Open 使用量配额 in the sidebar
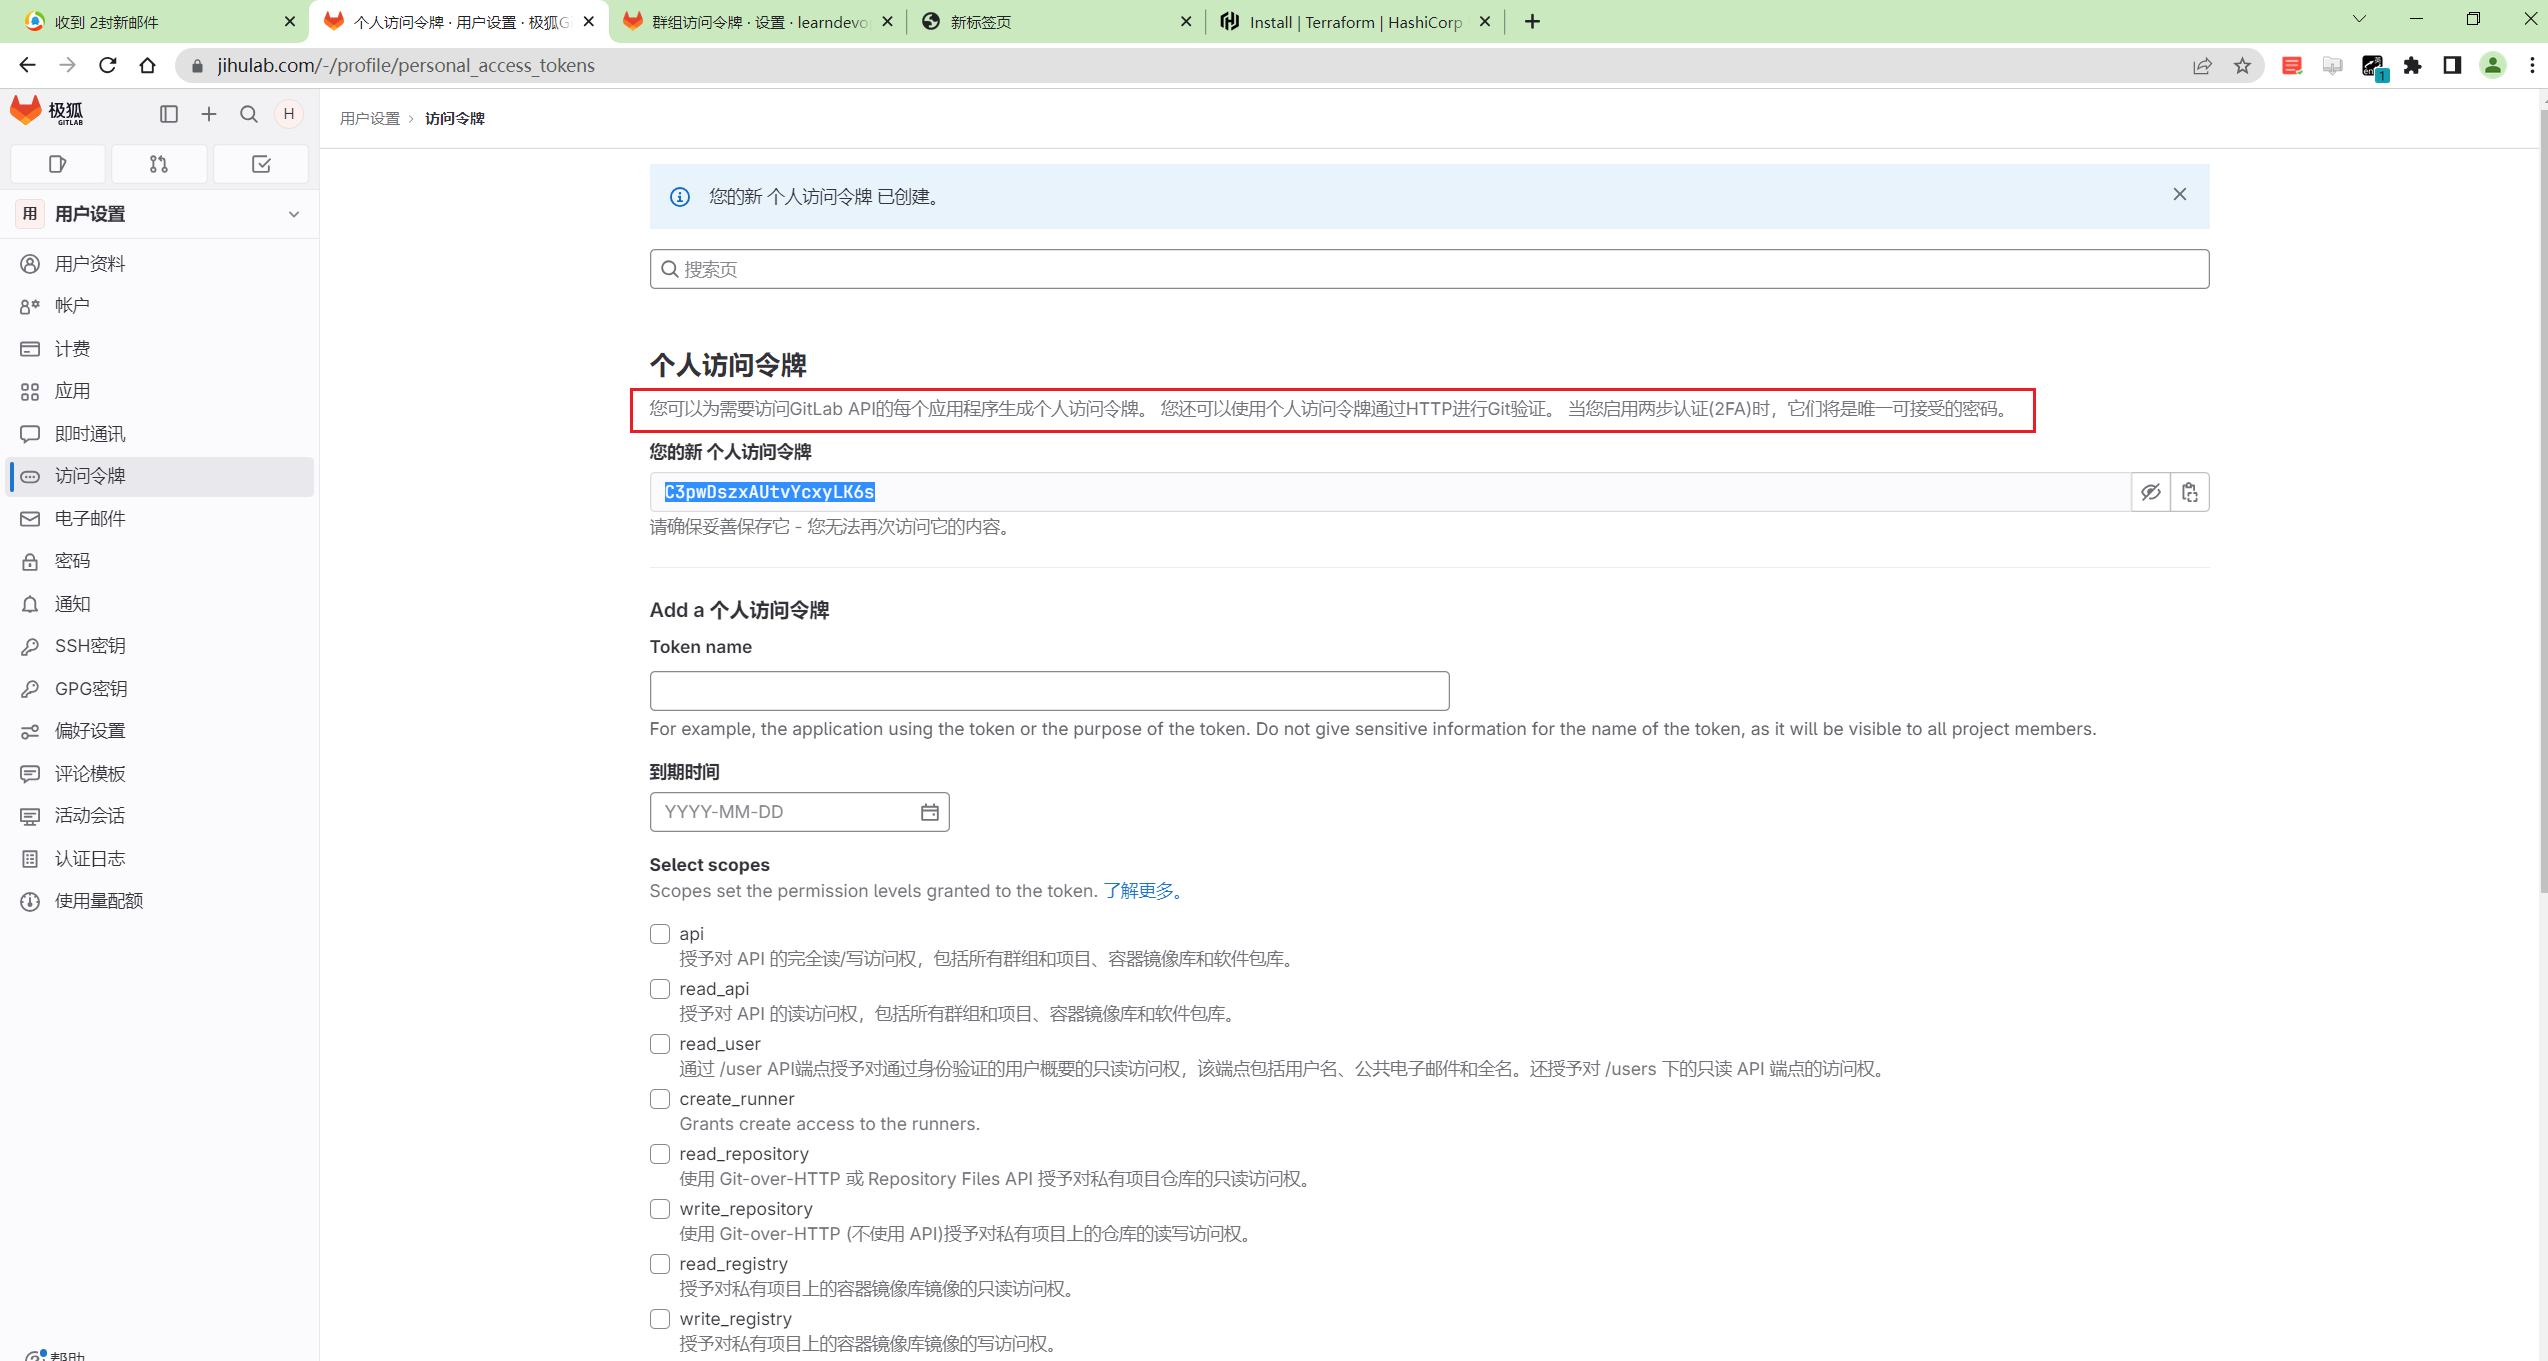 point(160,901)
